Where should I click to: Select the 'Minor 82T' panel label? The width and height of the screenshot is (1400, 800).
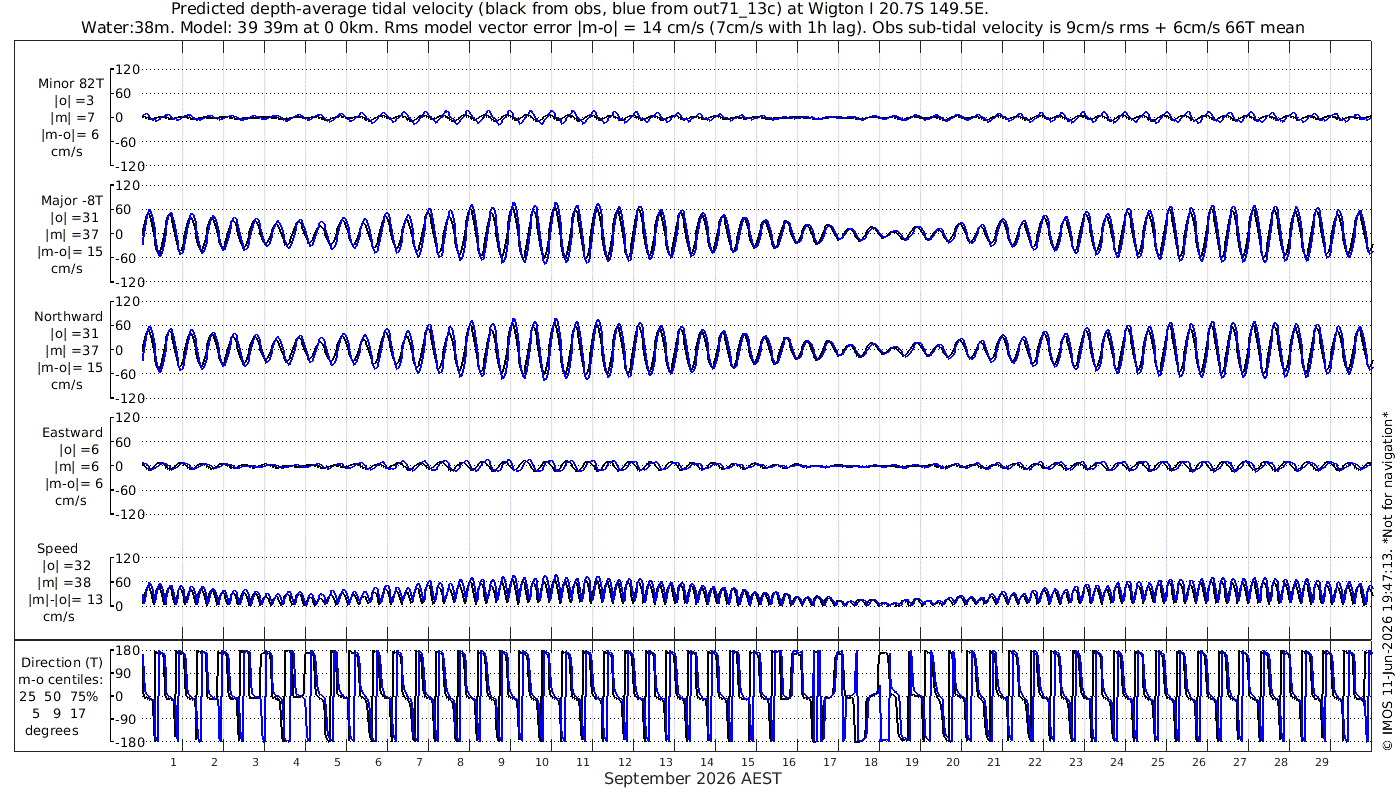pos(70,84)
